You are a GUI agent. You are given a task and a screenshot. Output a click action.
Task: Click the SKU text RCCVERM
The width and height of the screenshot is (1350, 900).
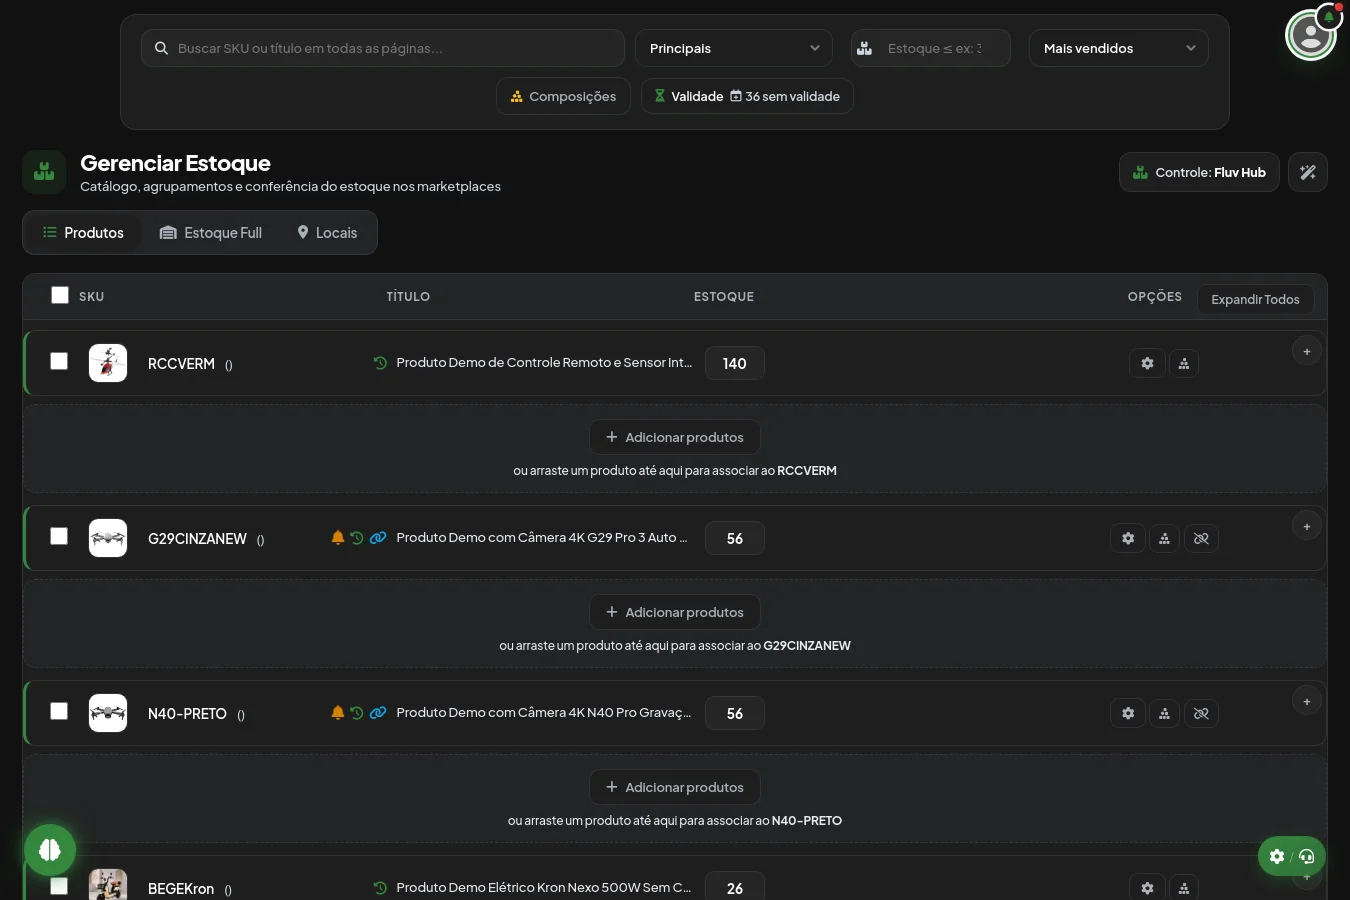point(181,364)
